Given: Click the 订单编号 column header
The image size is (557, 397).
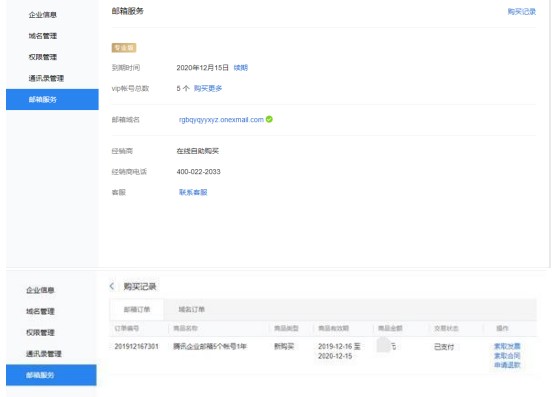Looking at the screenshot, I should 126,328.
